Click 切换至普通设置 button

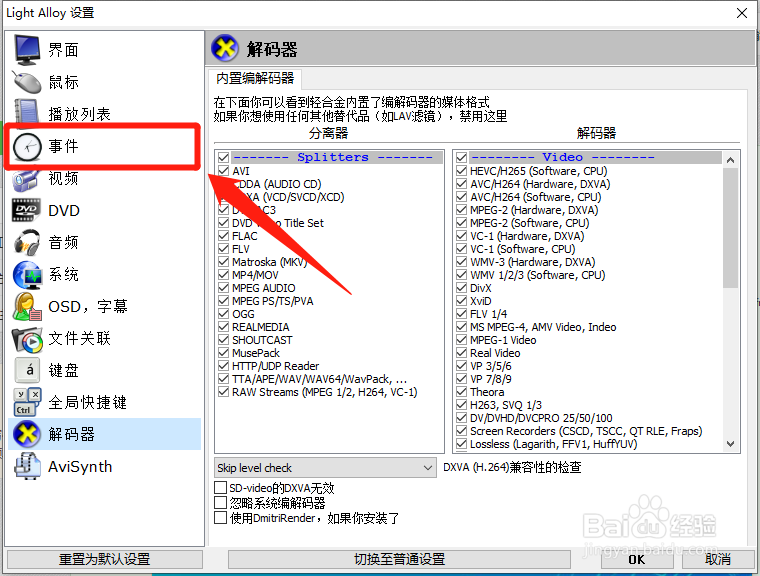pos(399,559)
